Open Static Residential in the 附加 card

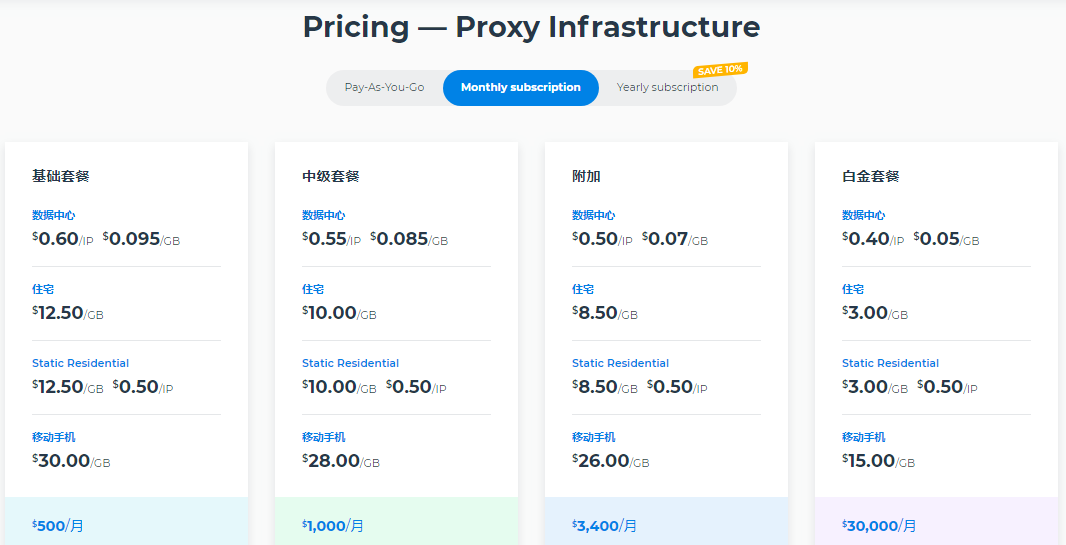620,363
